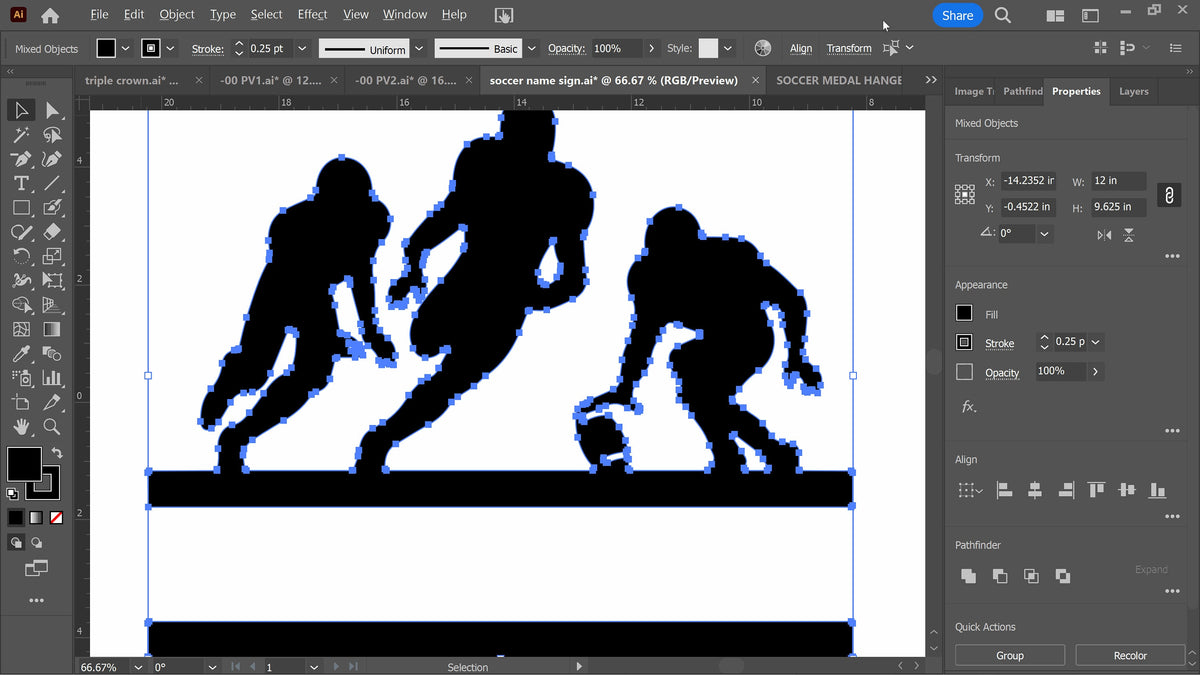Click the Fill swatch in Appearance panel
This screenshot has height=675, width=1200.
tap(964, 314)
